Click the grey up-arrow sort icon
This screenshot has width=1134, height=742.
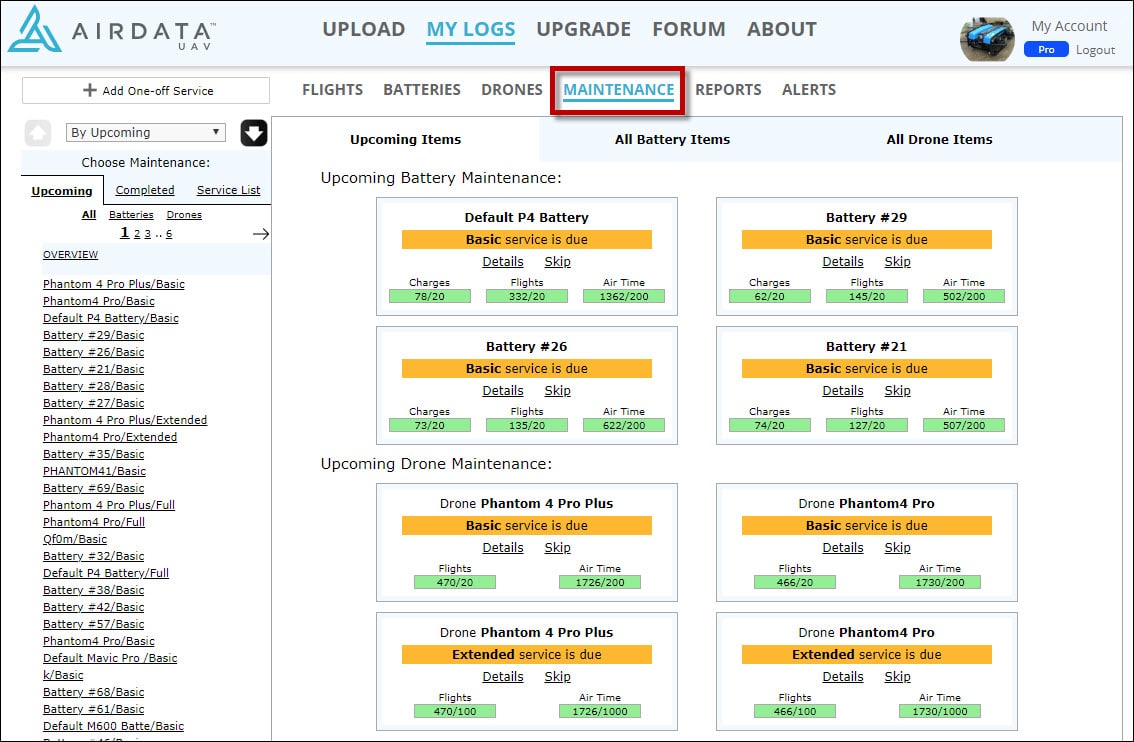pos(38,133)
